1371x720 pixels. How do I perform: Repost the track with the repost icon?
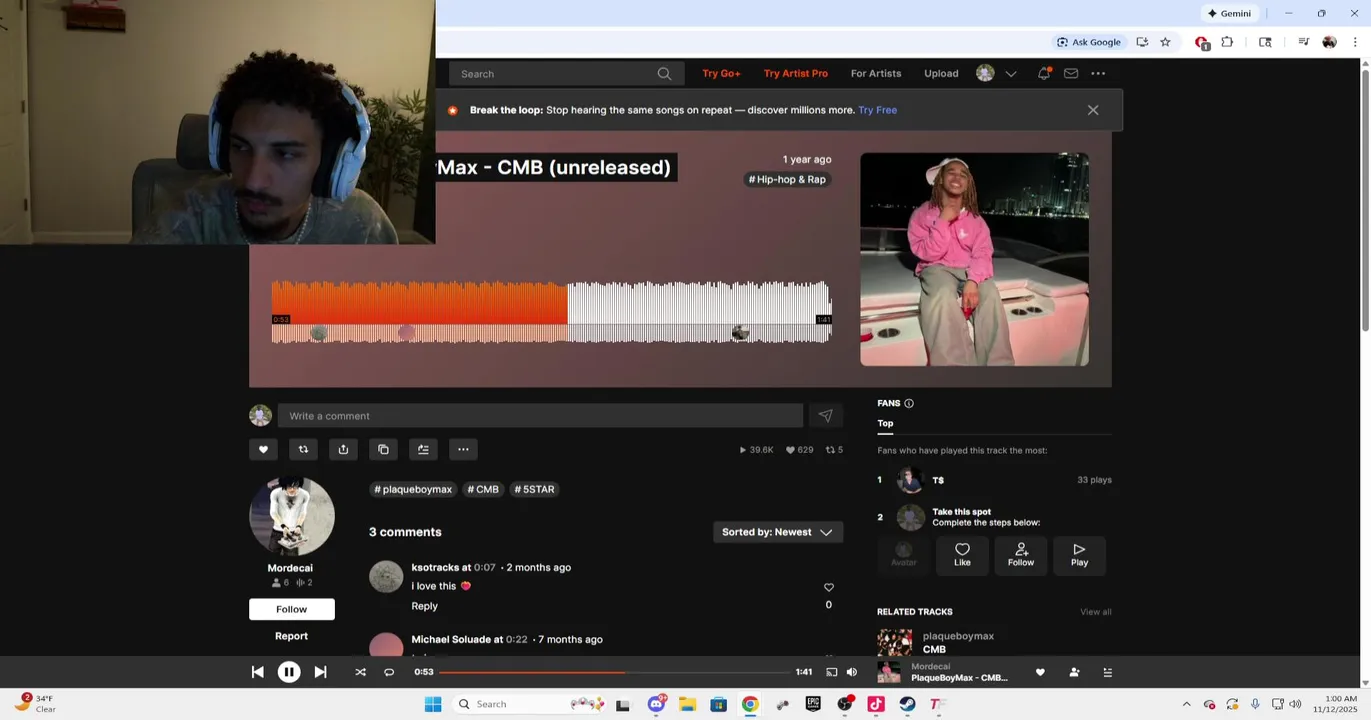click(303, 450)
